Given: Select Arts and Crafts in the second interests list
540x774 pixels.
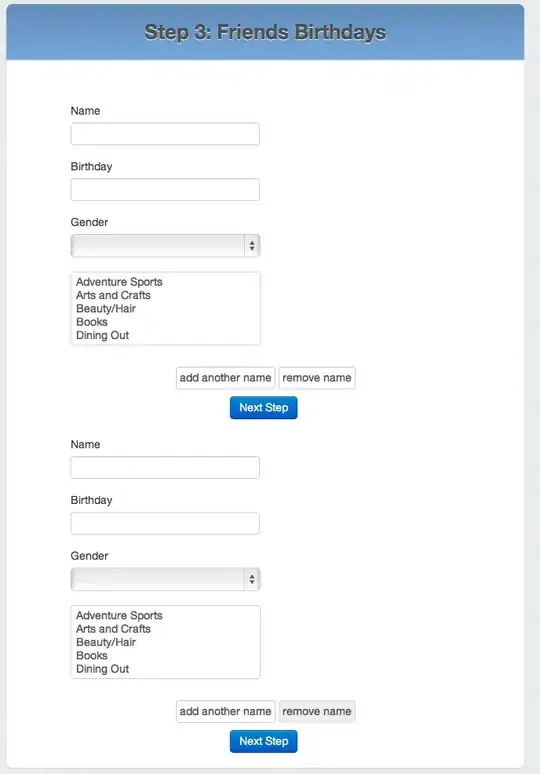Looking at the screenshot, I should 113,629.
